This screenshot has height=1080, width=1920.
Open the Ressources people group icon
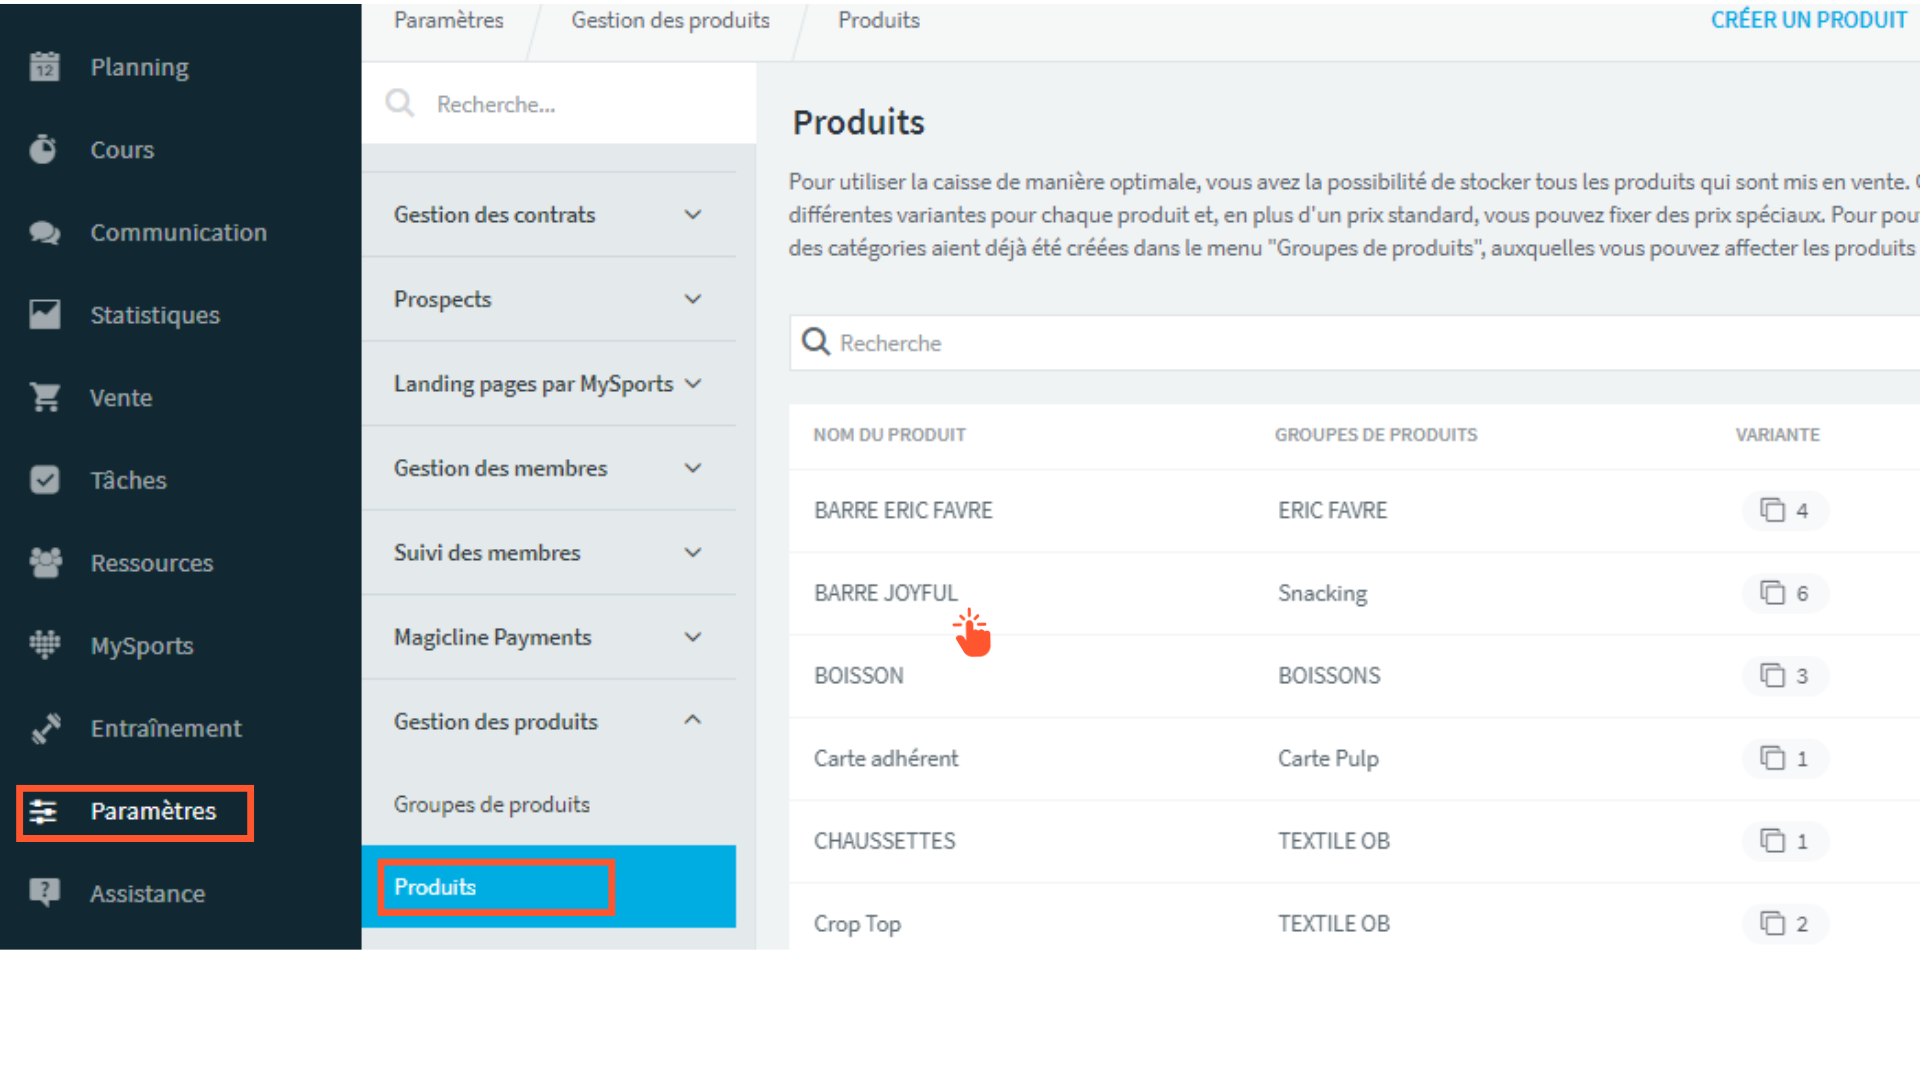[45, 562]
